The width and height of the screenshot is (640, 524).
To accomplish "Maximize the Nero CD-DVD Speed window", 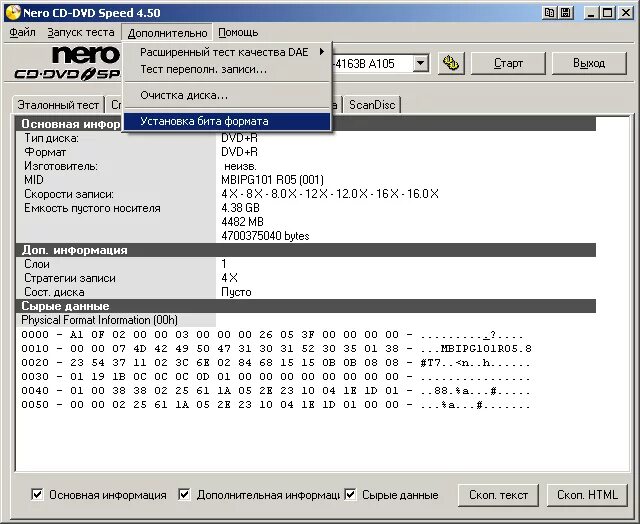I will (x=608, y=13).
